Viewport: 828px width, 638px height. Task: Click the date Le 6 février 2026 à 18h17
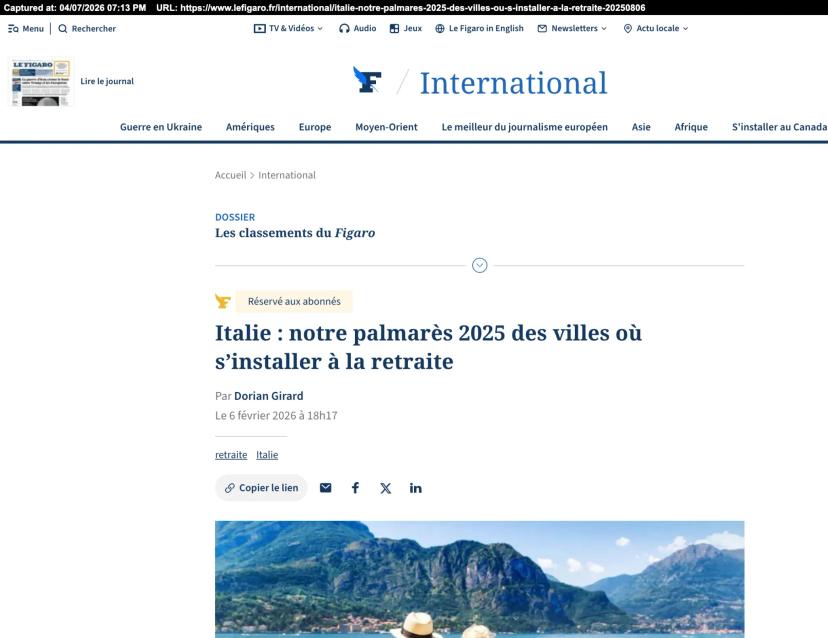point(276,416)
